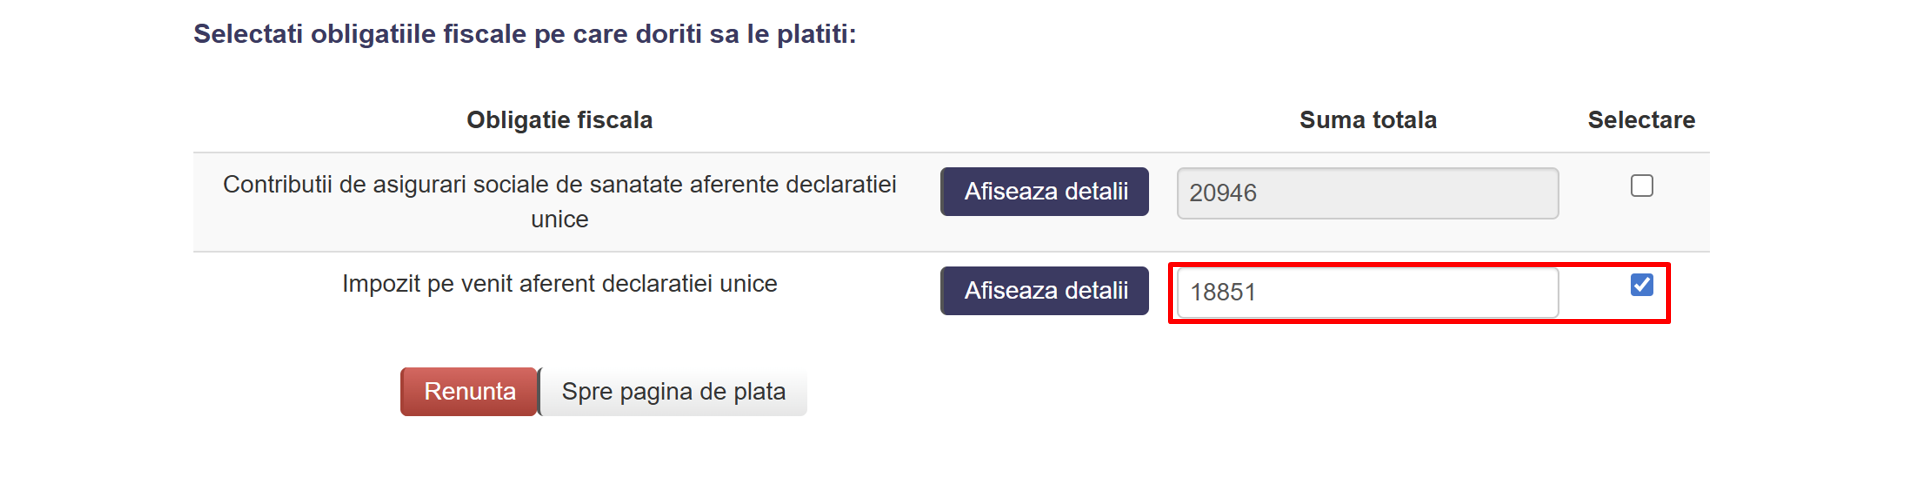This screenshot has width=1912, height=482.
Task: Cancel the payment selection with Renunta
Action: [469, 392]
